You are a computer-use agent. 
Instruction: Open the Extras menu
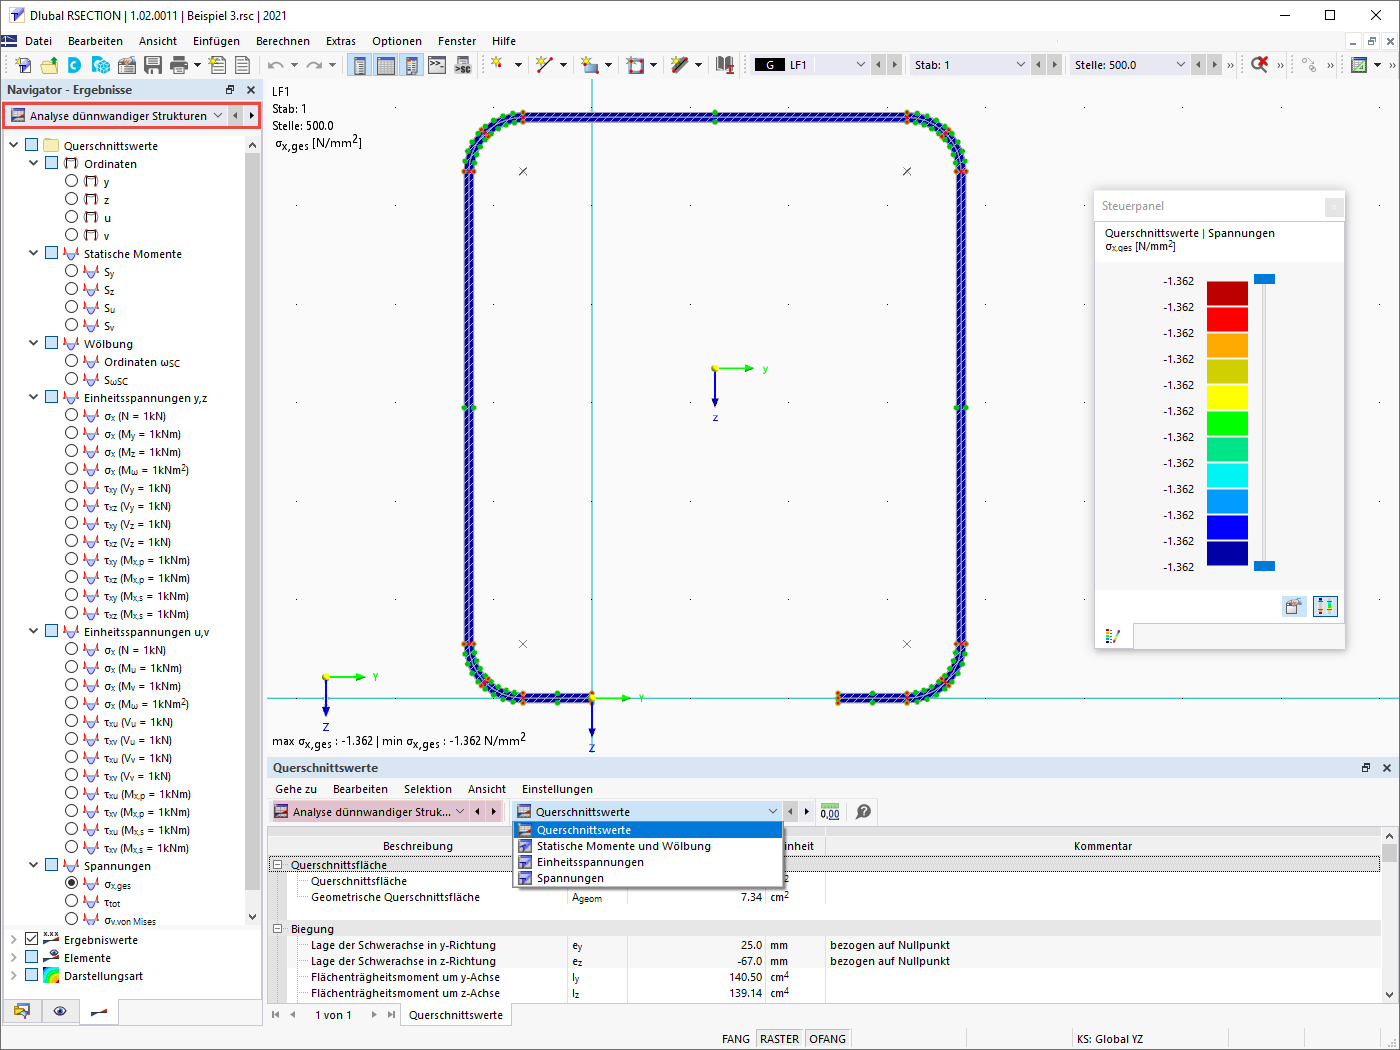(341, 41)
